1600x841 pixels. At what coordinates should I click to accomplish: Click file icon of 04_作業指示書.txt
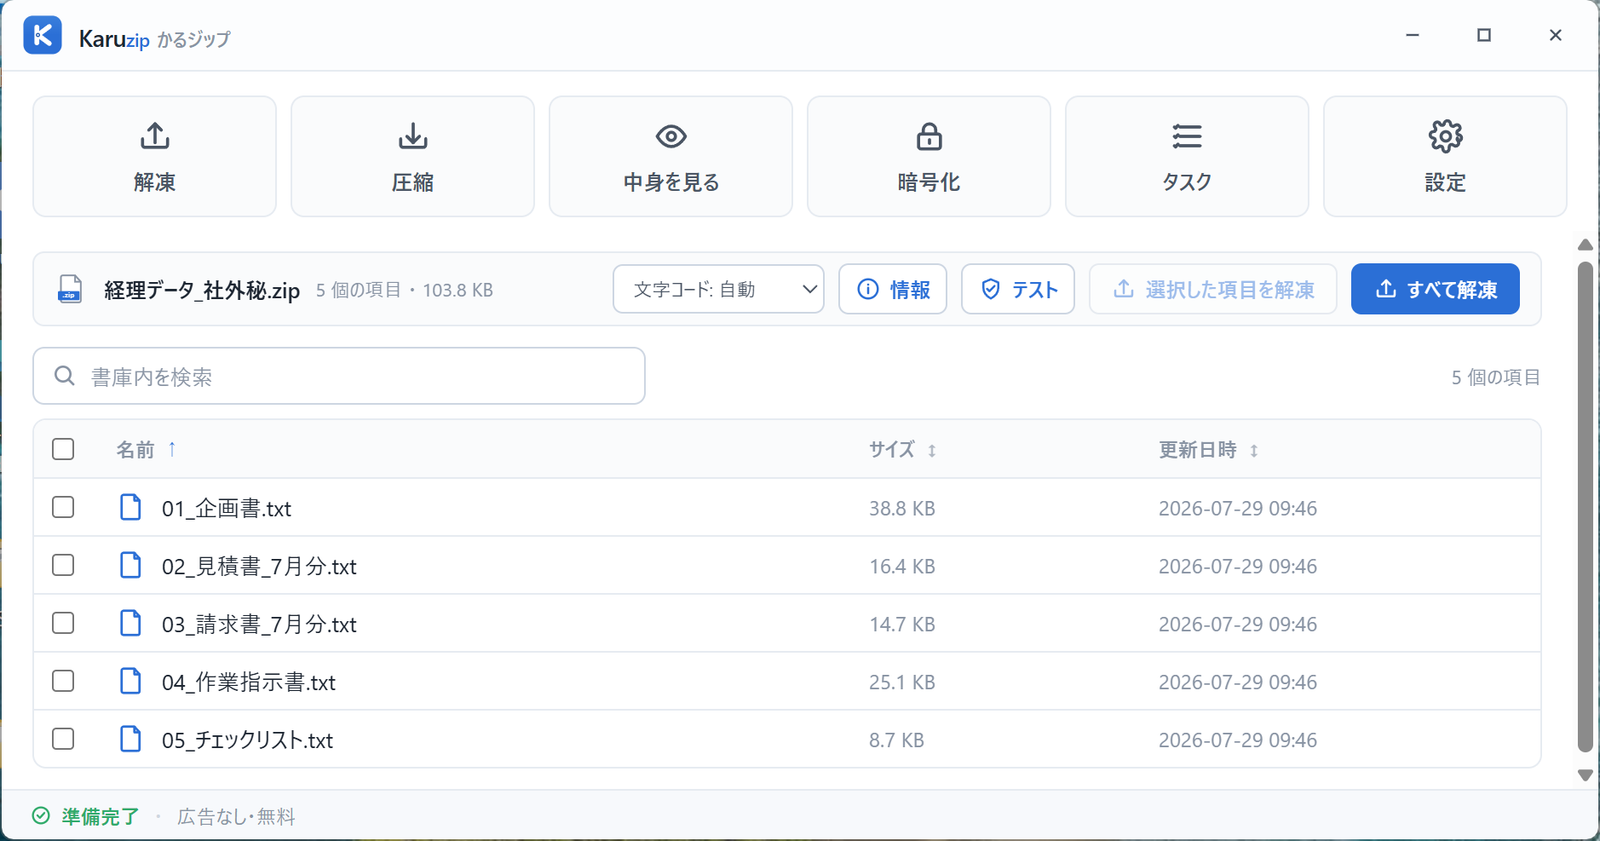point(130,681)
